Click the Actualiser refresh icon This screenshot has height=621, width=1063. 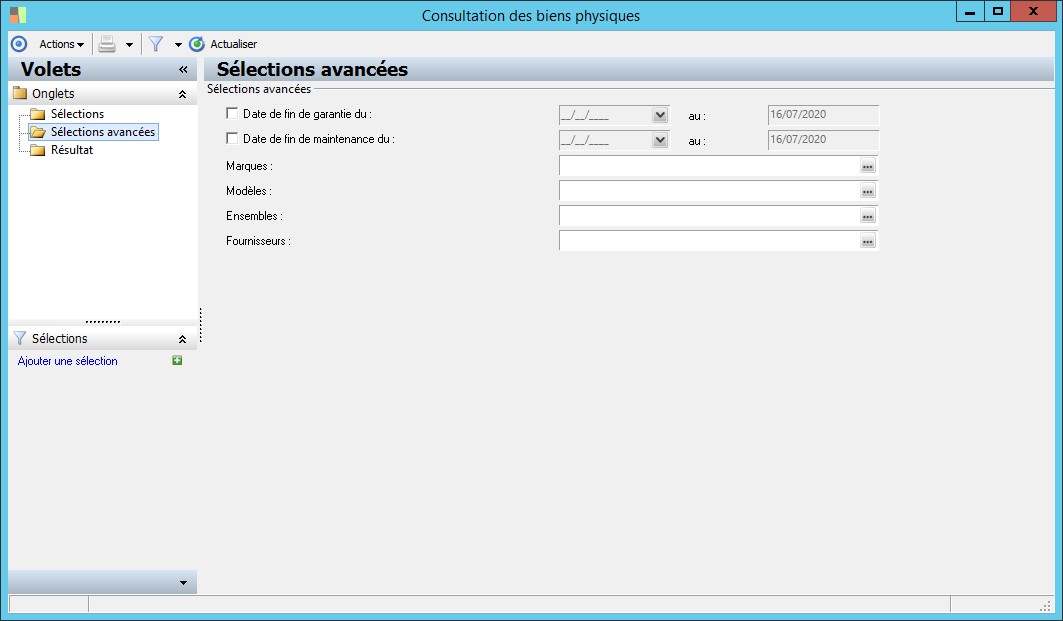click(x=197, y=44)
